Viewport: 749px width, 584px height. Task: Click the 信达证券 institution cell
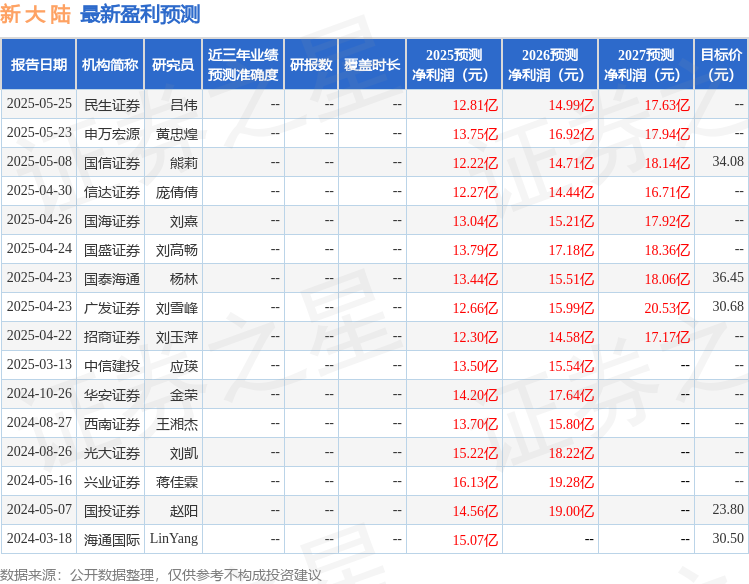point(112,192)
